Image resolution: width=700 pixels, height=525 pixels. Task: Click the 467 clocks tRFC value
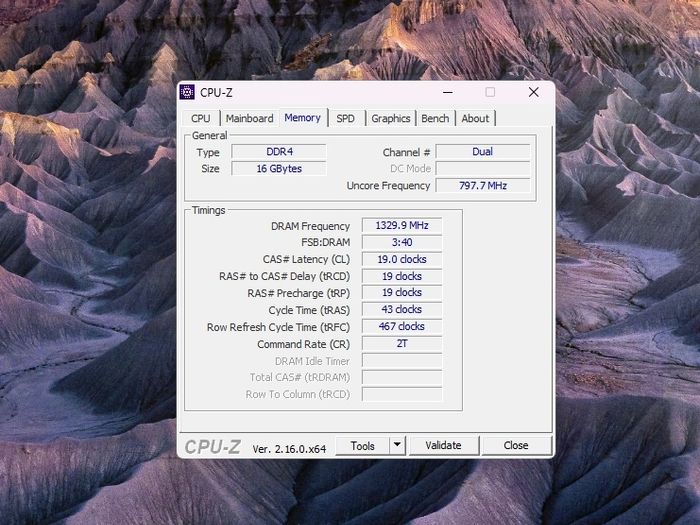pyautogui.click(x=402, y=326)
